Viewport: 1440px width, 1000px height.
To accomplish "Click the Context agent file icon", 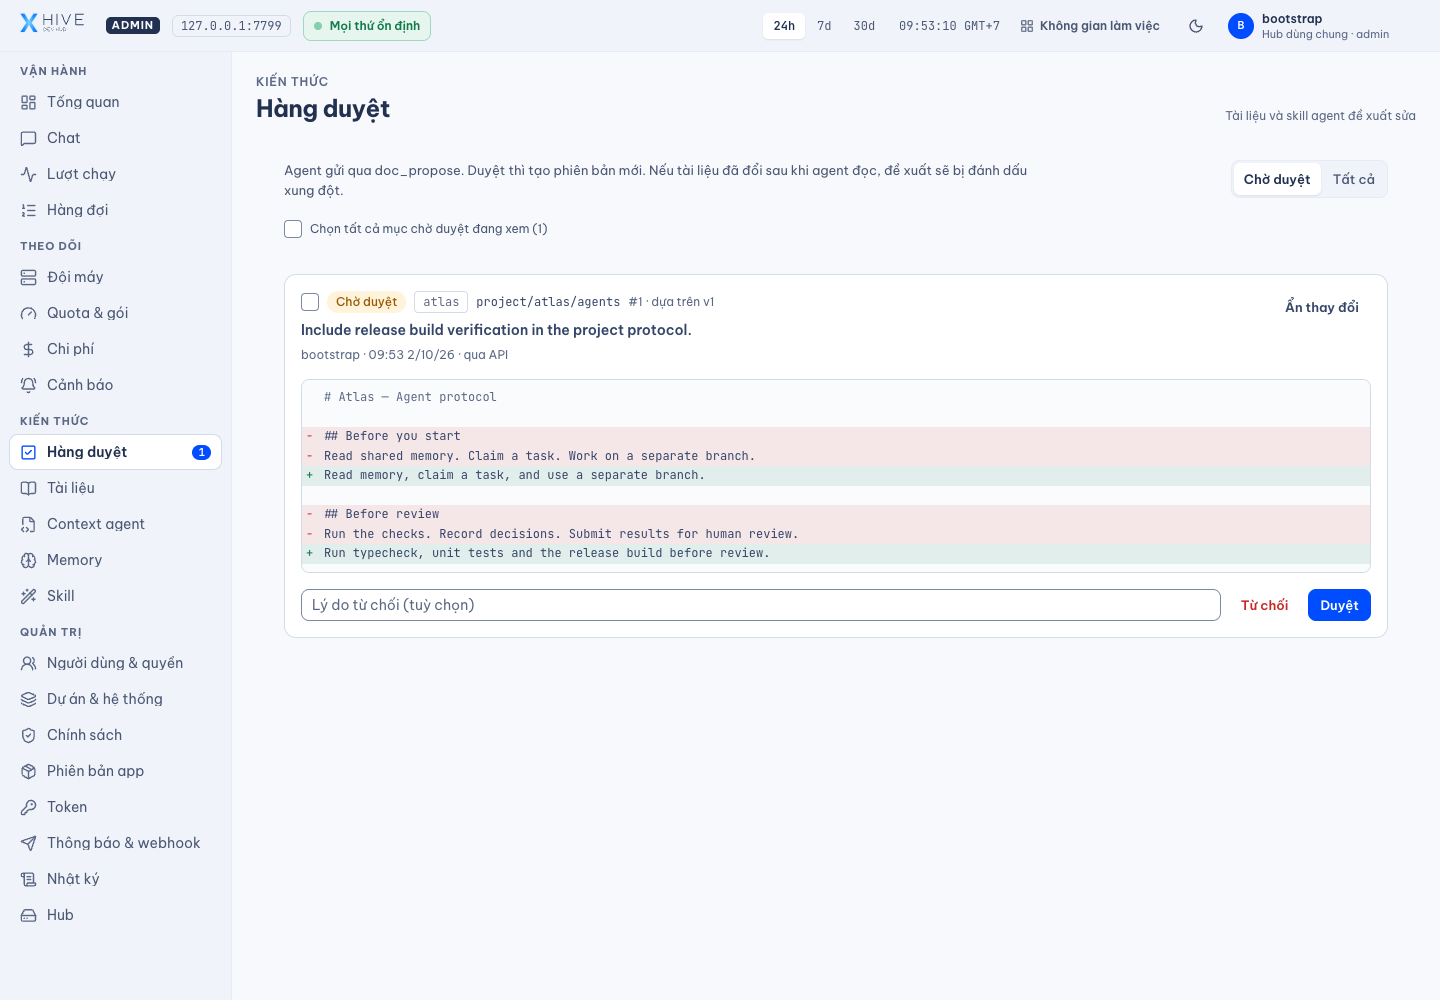I will (x=29, y=524).
